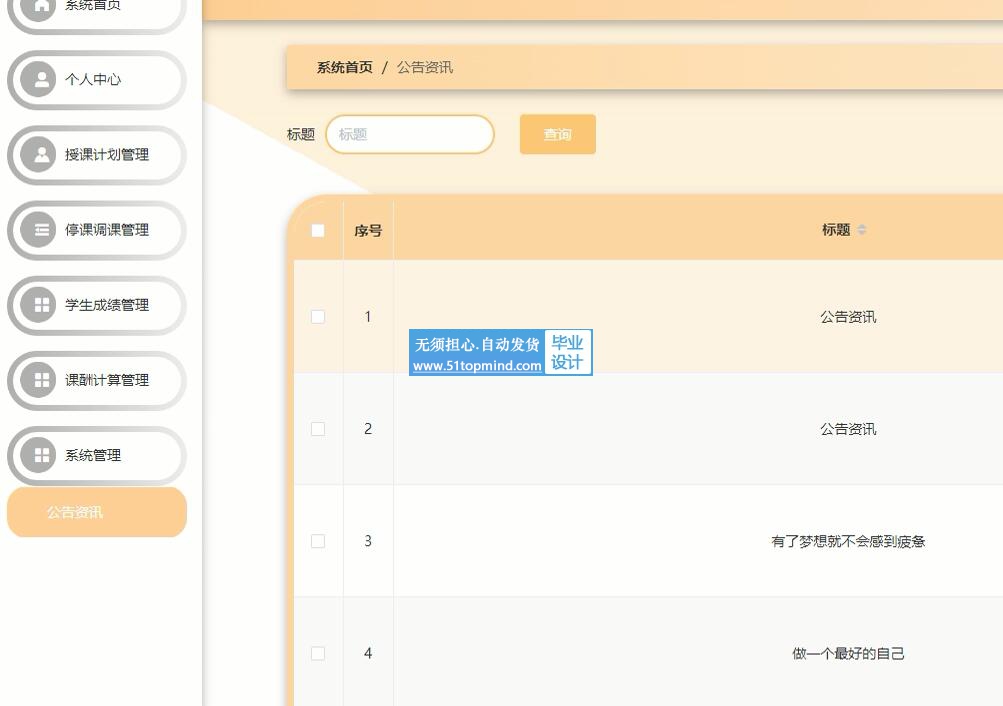Click the home icon beside 系统首页
This screenshot has height=706, width=1003.
42,6
